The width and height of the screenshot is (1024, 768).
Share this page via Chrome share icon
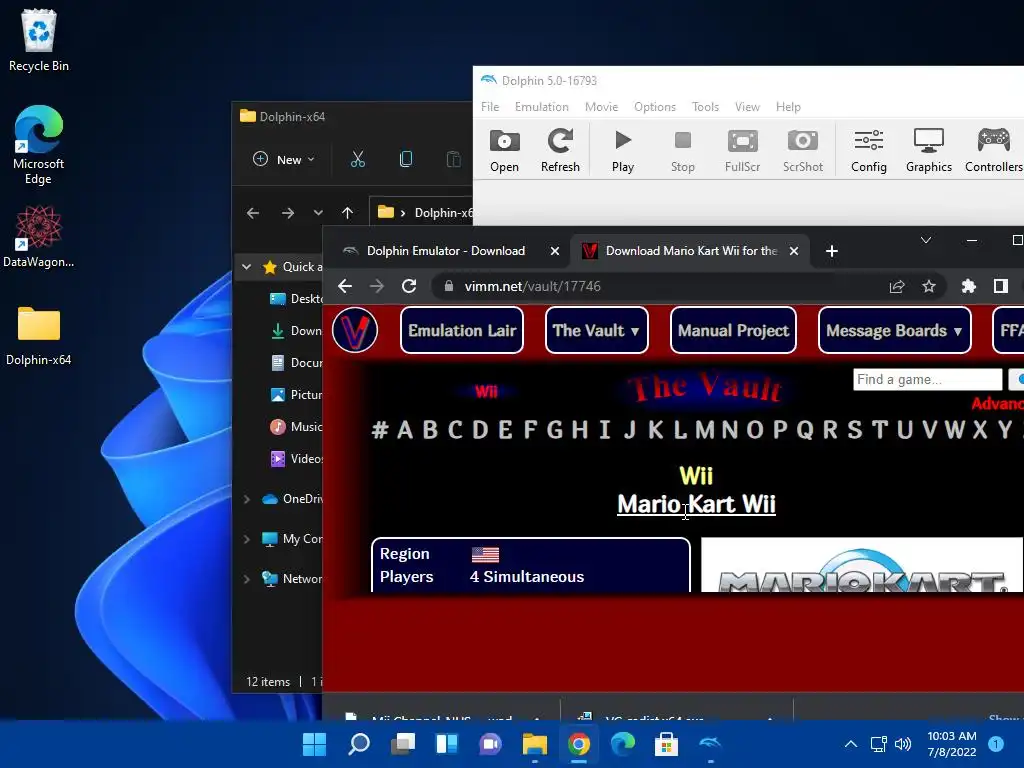click(x=897, y=286)
